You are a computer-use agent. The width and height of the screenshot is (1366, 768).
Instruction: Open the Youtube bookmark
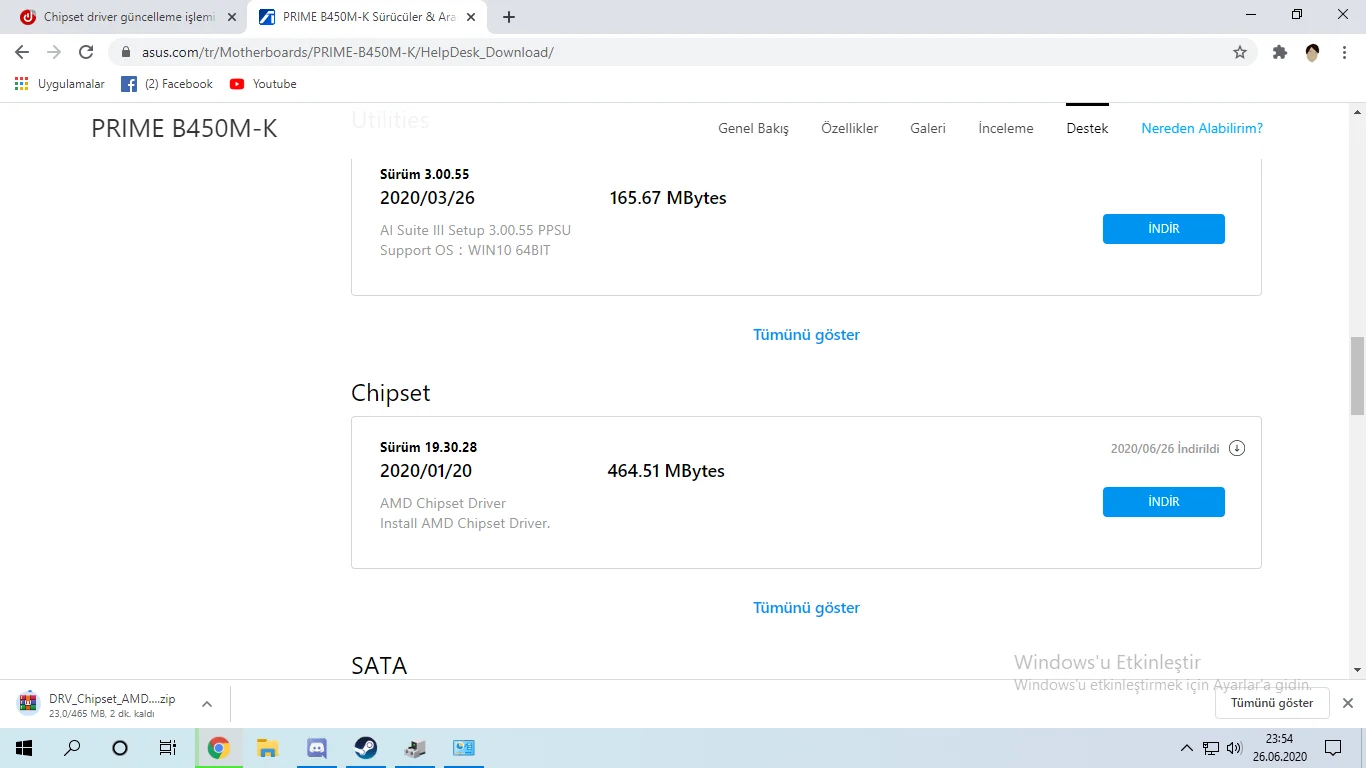[x=263, y=84]
